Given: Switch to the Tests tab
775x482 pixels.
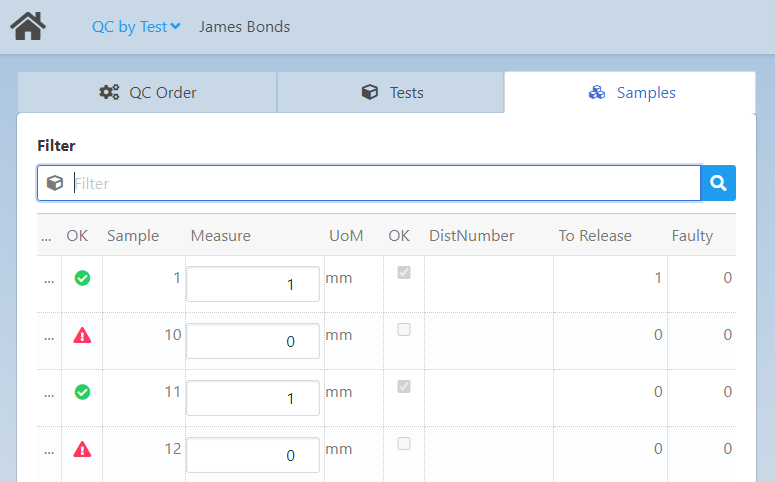Looking at the screenshot, I should point(391,93).
